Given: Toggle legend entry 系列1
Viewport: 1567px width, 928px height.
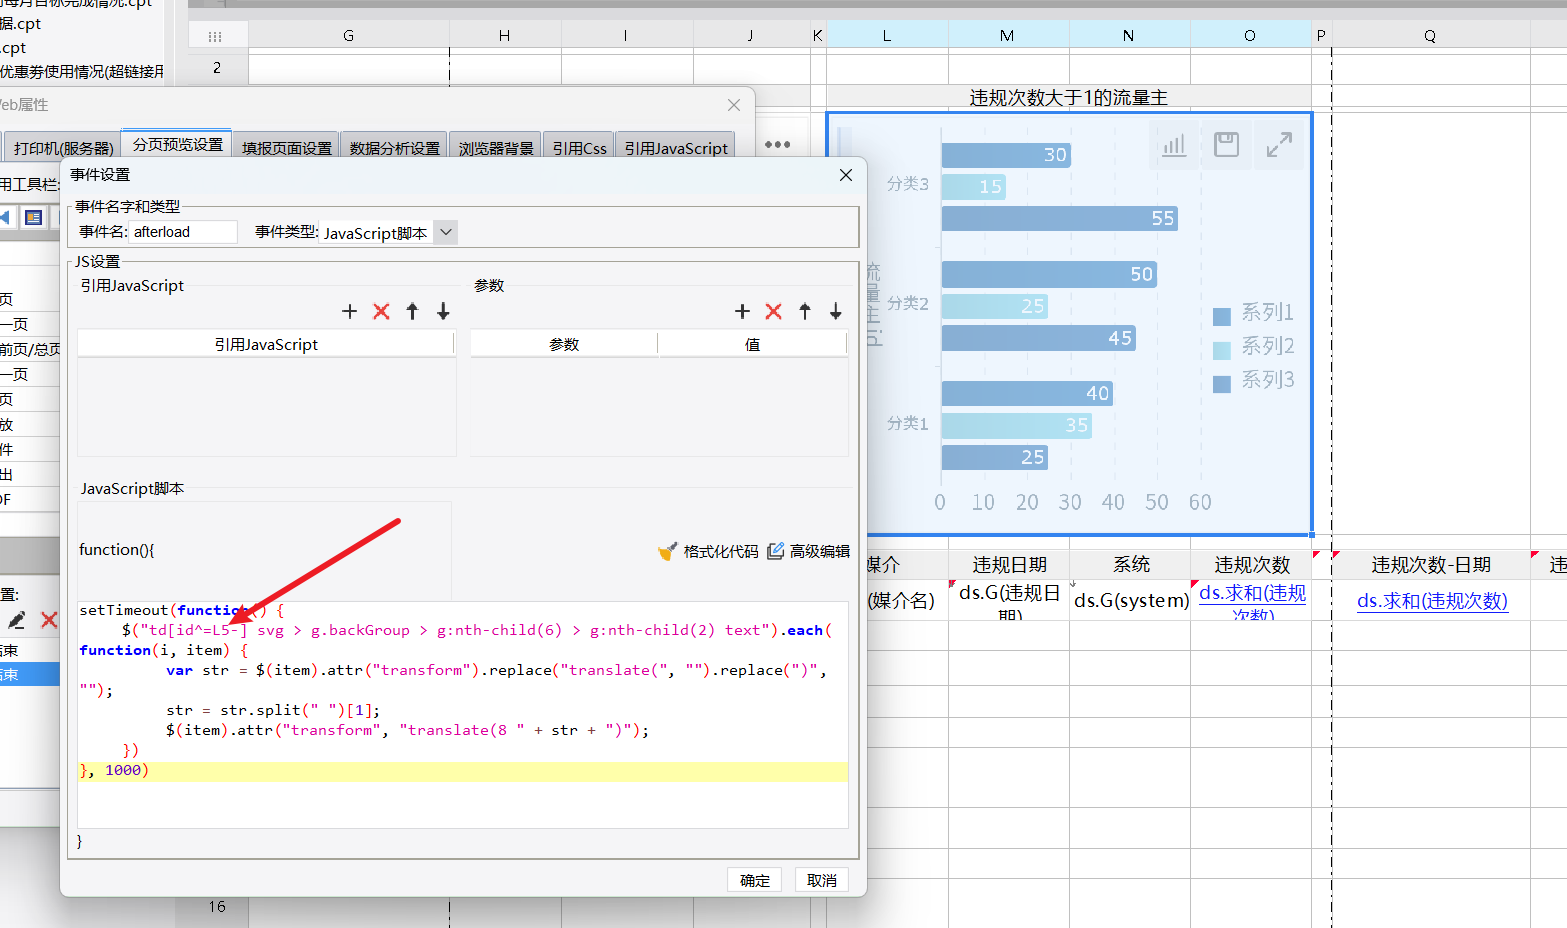Looking at the screenshot, I should point(1254,313).
